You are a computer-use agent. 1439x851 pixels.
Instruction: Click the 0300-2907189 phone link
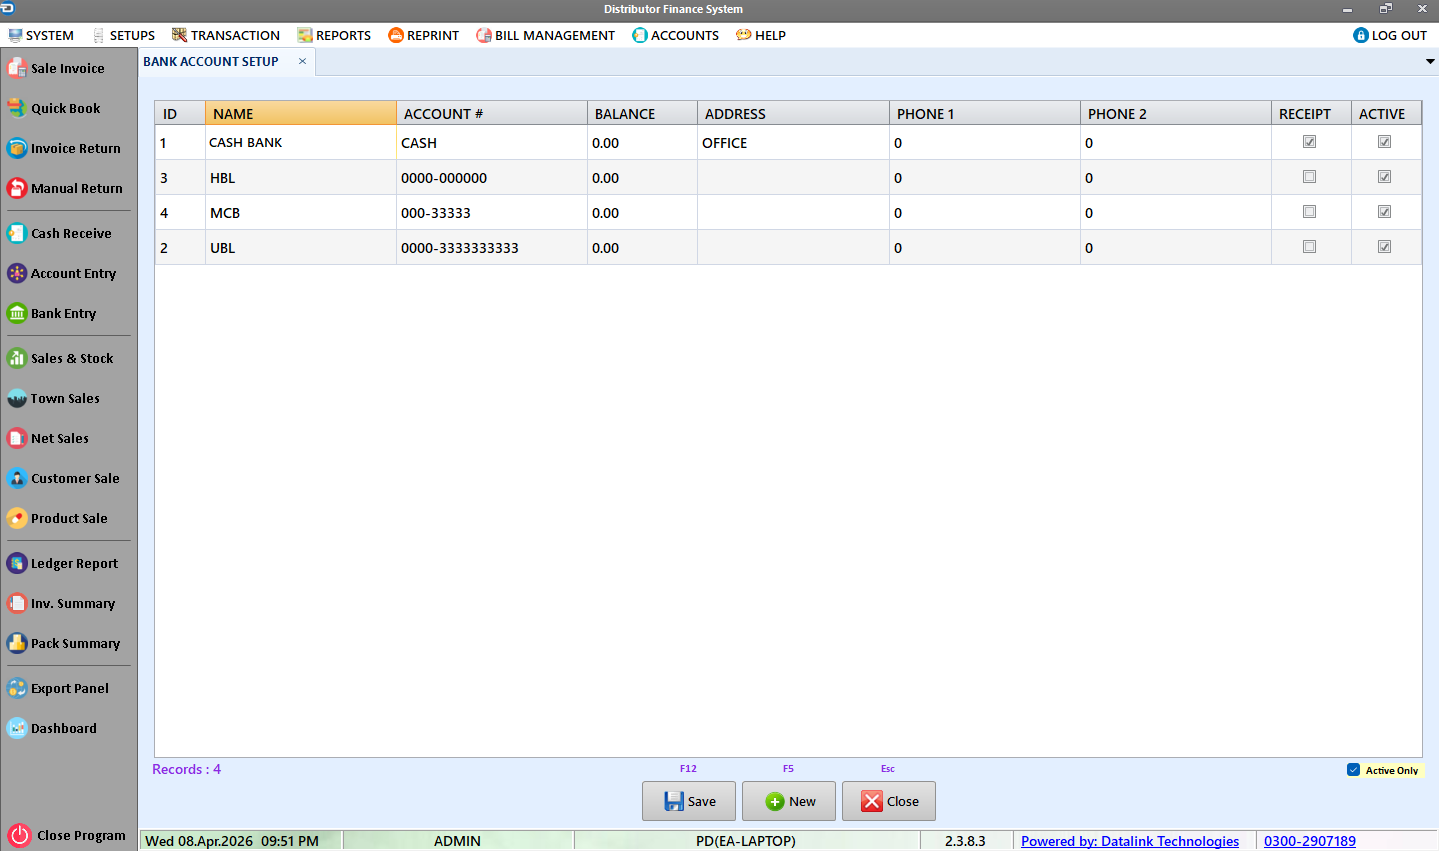point(1310,841)
